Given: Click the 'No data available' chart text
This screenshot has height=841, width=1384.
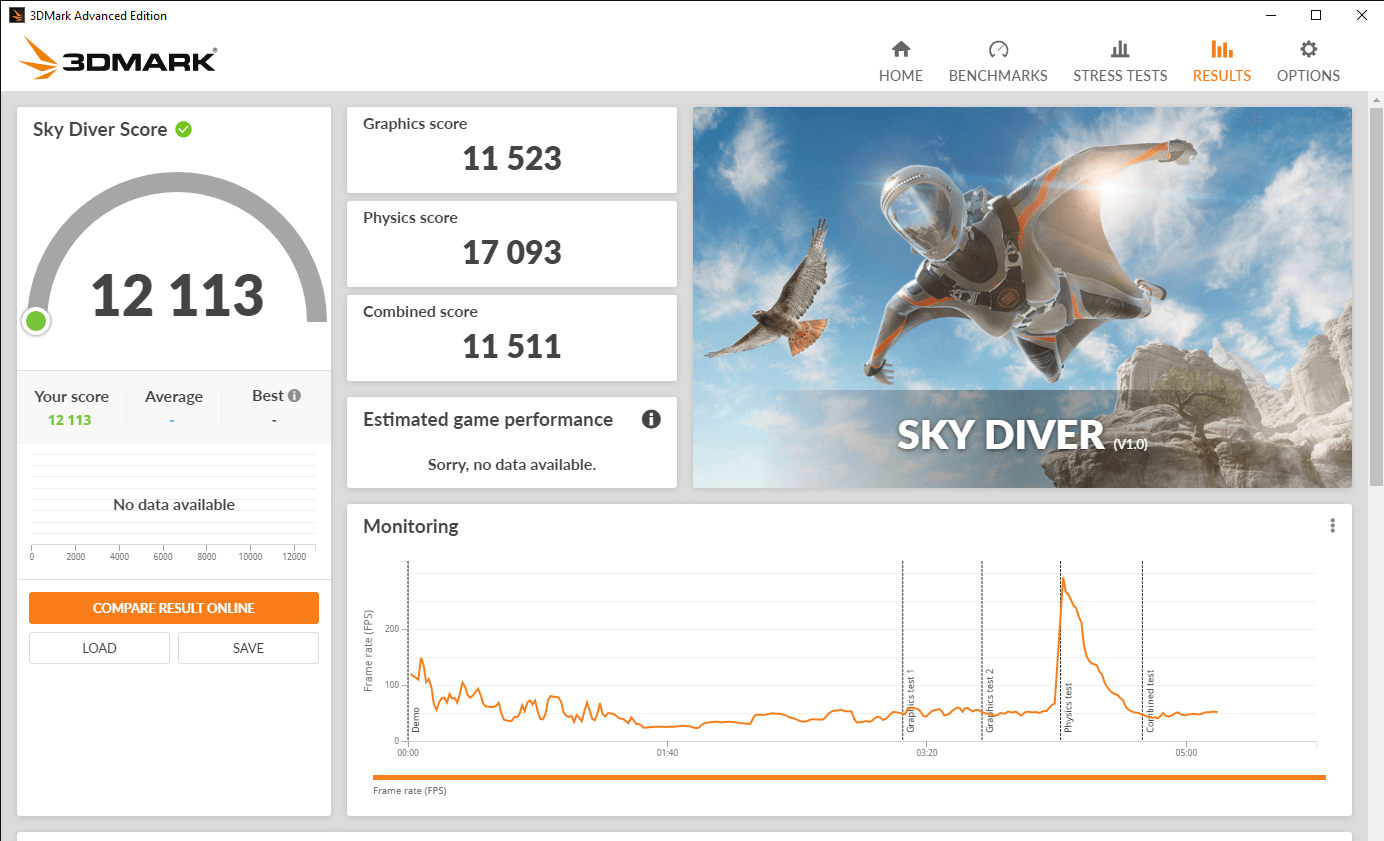Looking at the screenshot, I should click(174, 505).
